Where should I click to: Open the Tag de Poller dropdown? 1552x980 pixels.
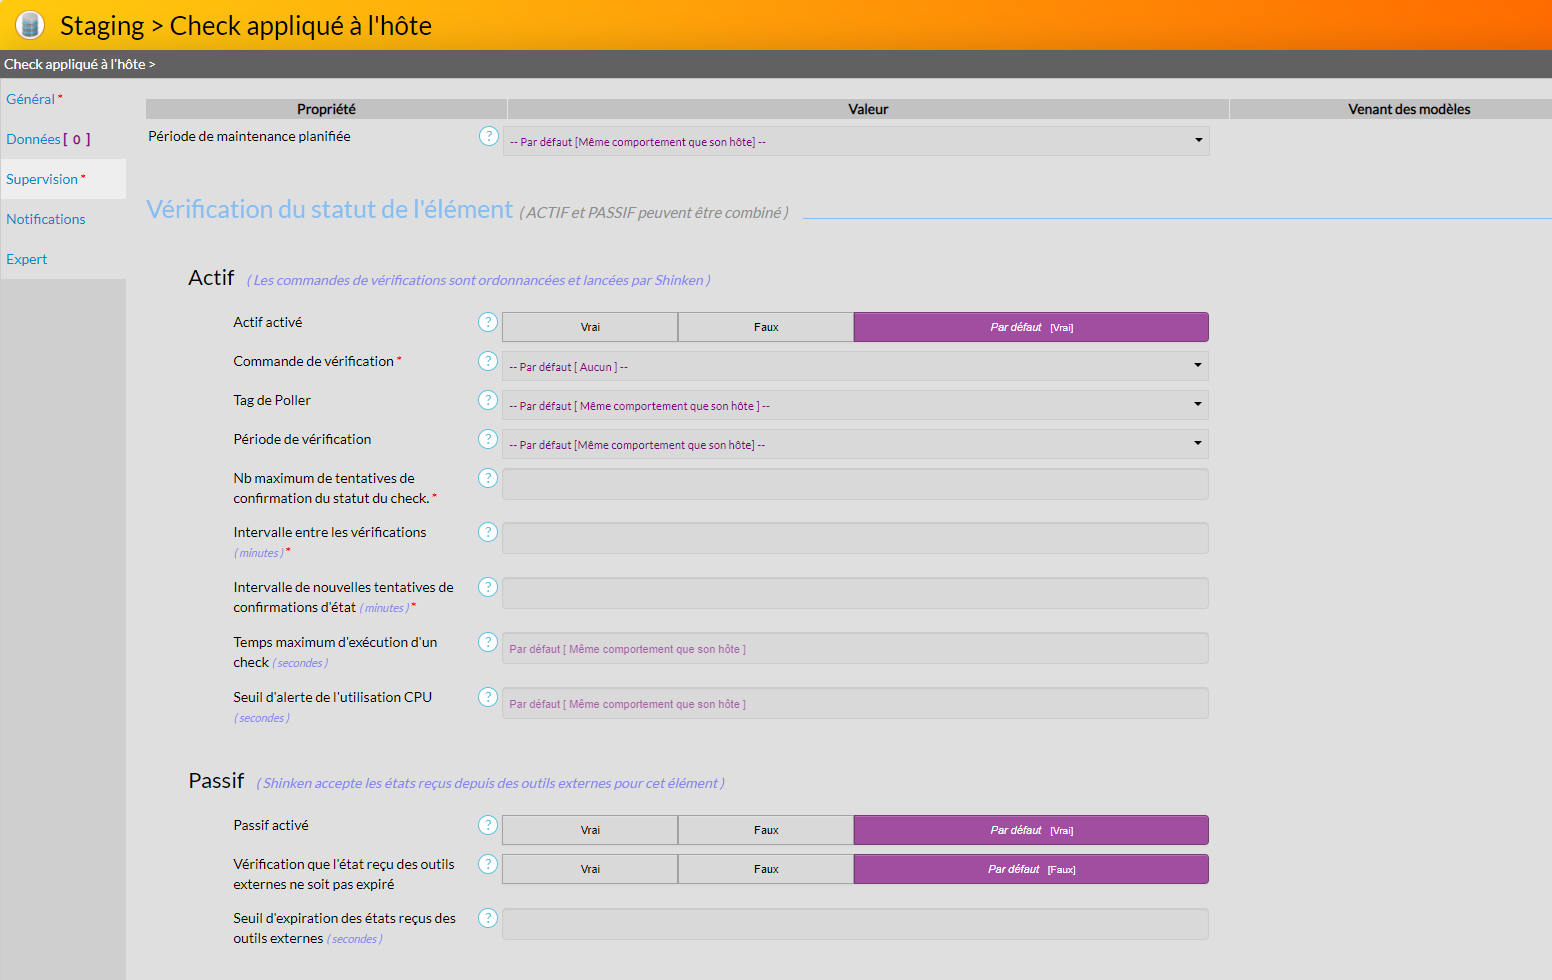pyautogui.click(x=855, y=405)
